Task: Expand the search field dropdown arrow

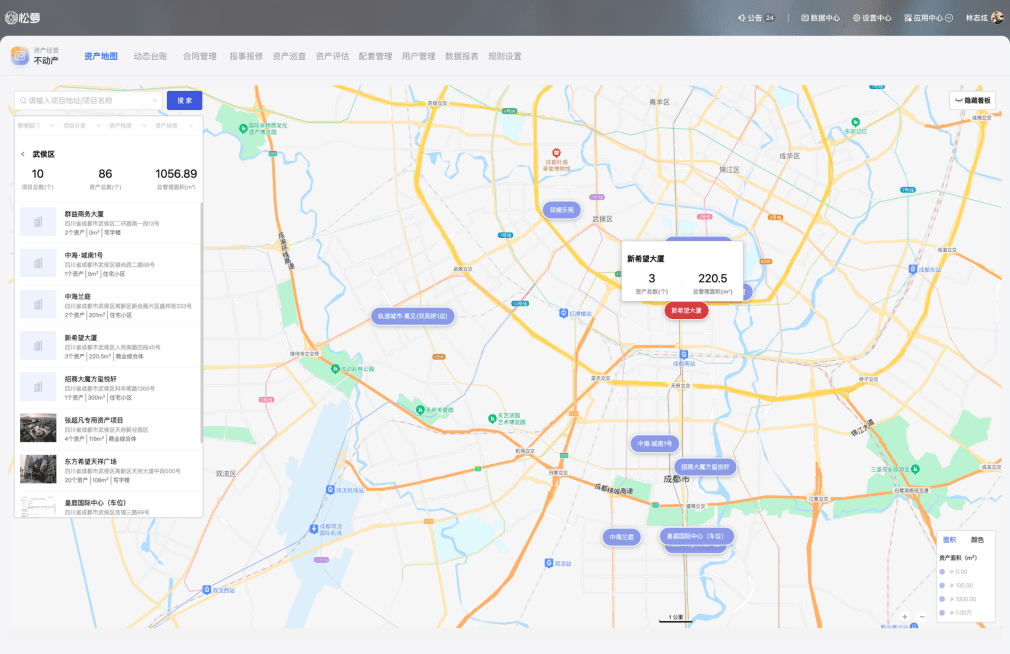Action: point(155,101)
